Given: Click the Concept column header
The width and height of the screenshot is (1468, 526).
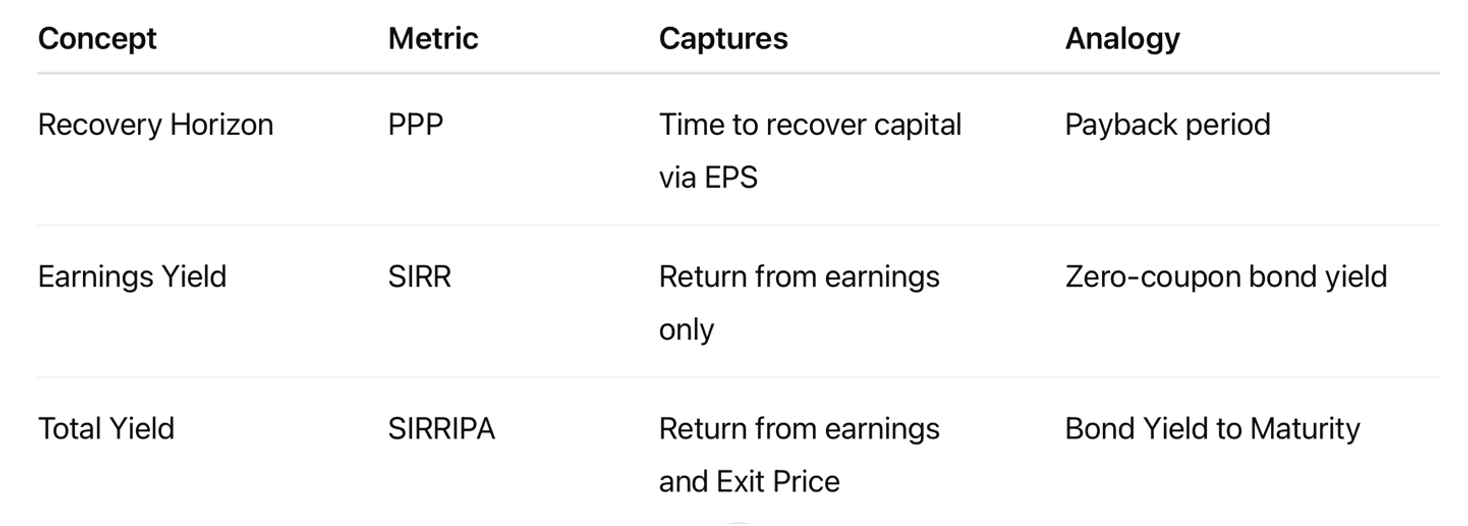Looking at the screenshot, I should pyautogui.click(x=97, y=39).
